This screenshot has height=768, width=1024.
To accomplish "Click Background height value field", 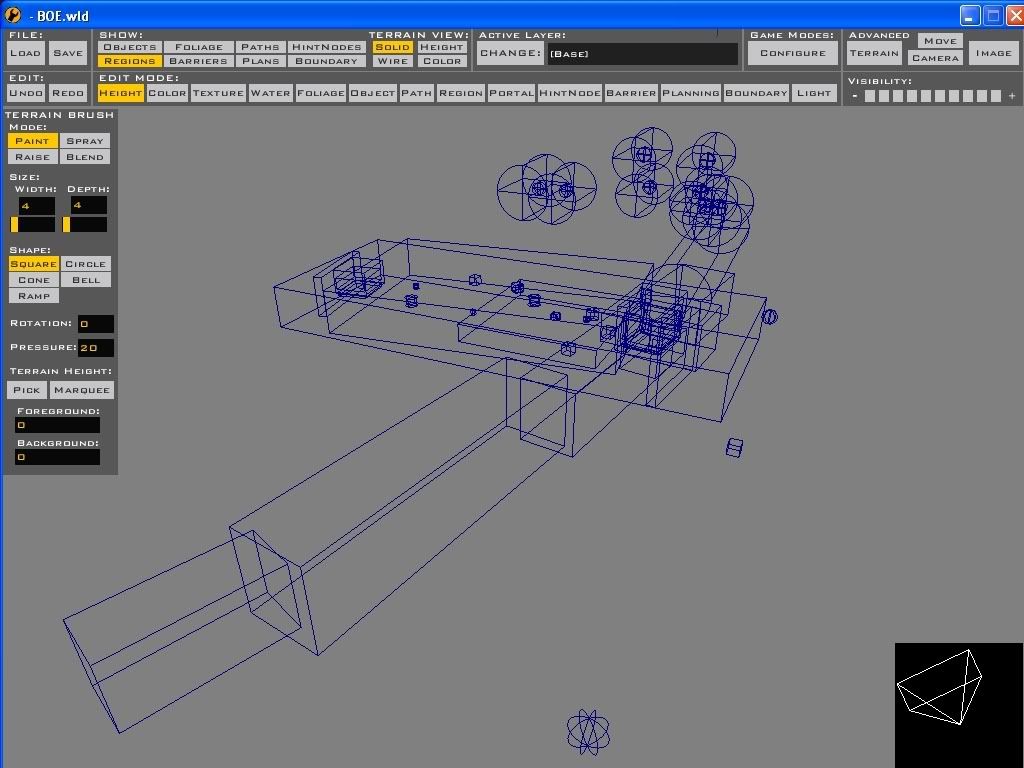I will click(x=57, y=456).
